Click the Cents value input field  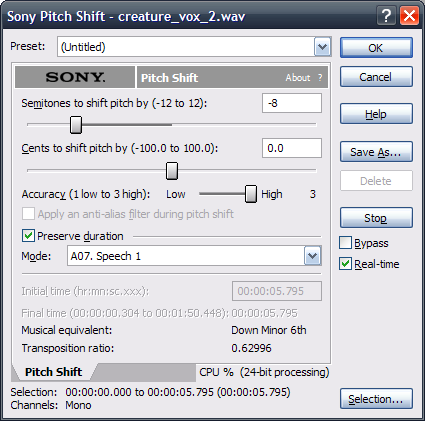coord(292,148)
